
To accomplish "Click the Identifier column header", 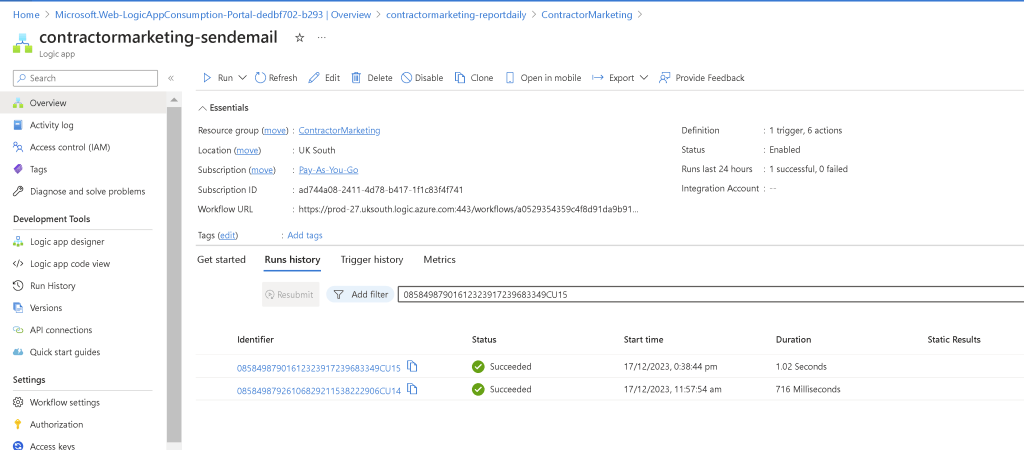I will tap(255, 340).
